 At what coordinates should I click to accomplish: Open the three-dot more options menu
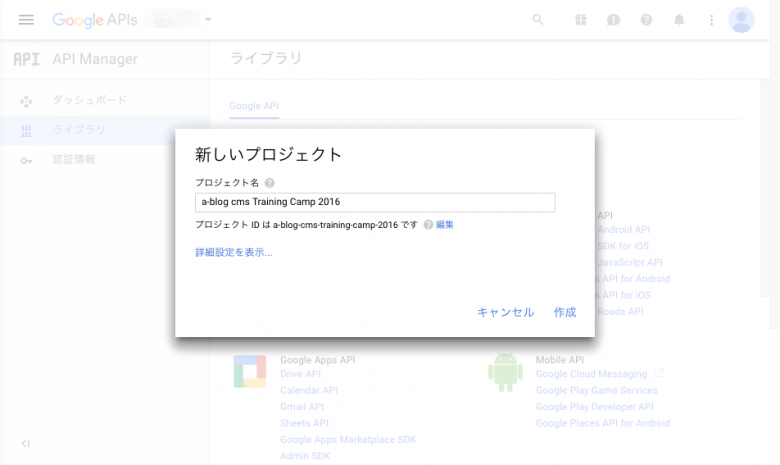click(711, 20)
